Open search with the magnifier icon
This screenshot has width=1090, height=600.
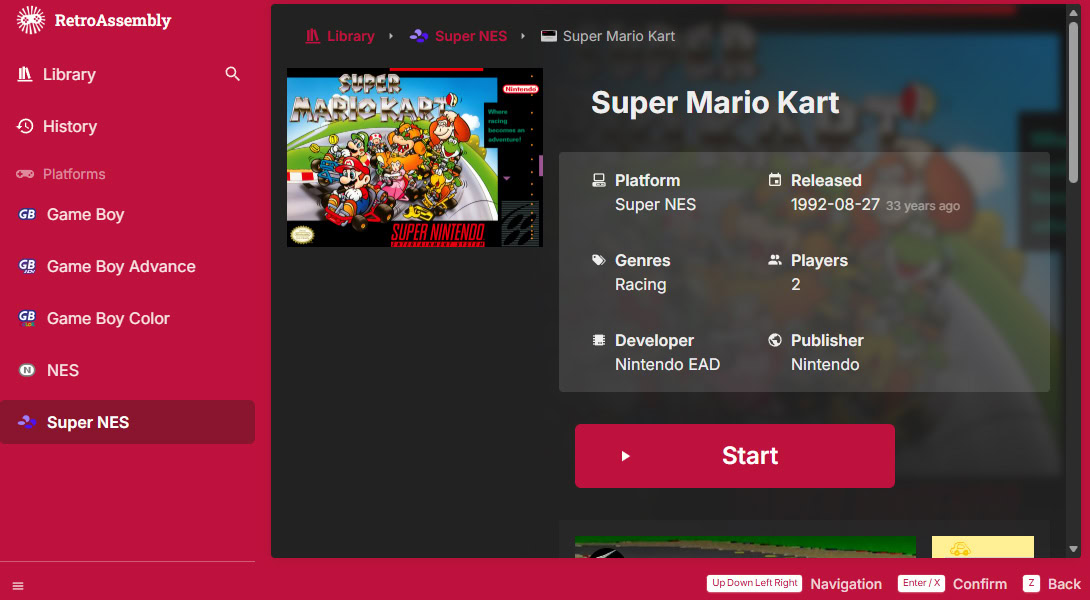pos(233,74)
